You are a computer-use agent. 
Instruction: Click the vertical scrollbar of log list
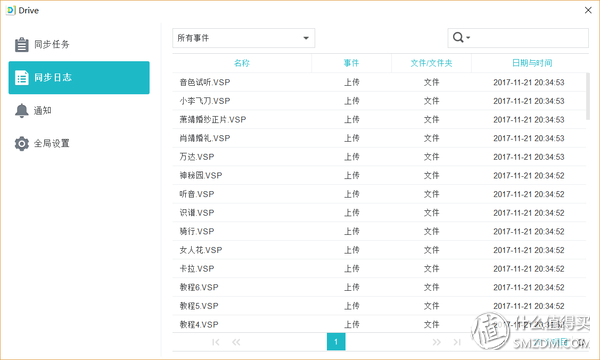588,96
